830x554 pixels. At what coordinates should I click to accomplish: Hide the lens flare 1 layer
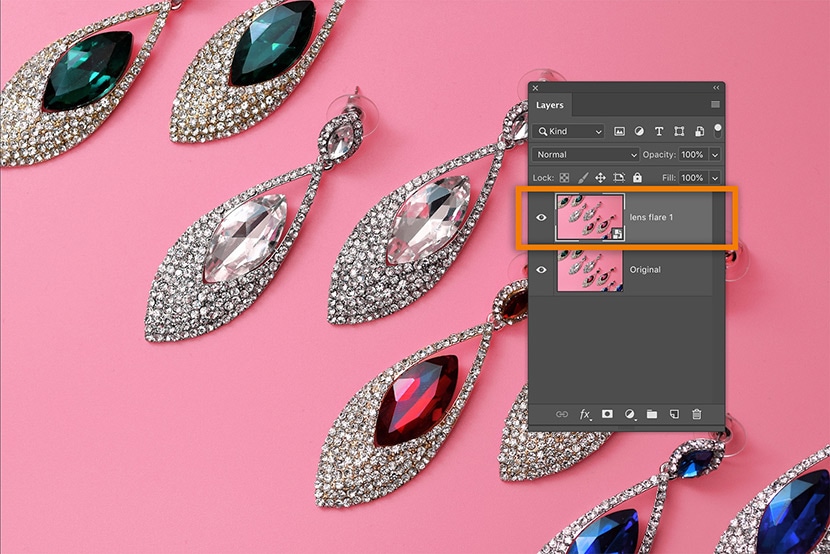pos(541,217)
